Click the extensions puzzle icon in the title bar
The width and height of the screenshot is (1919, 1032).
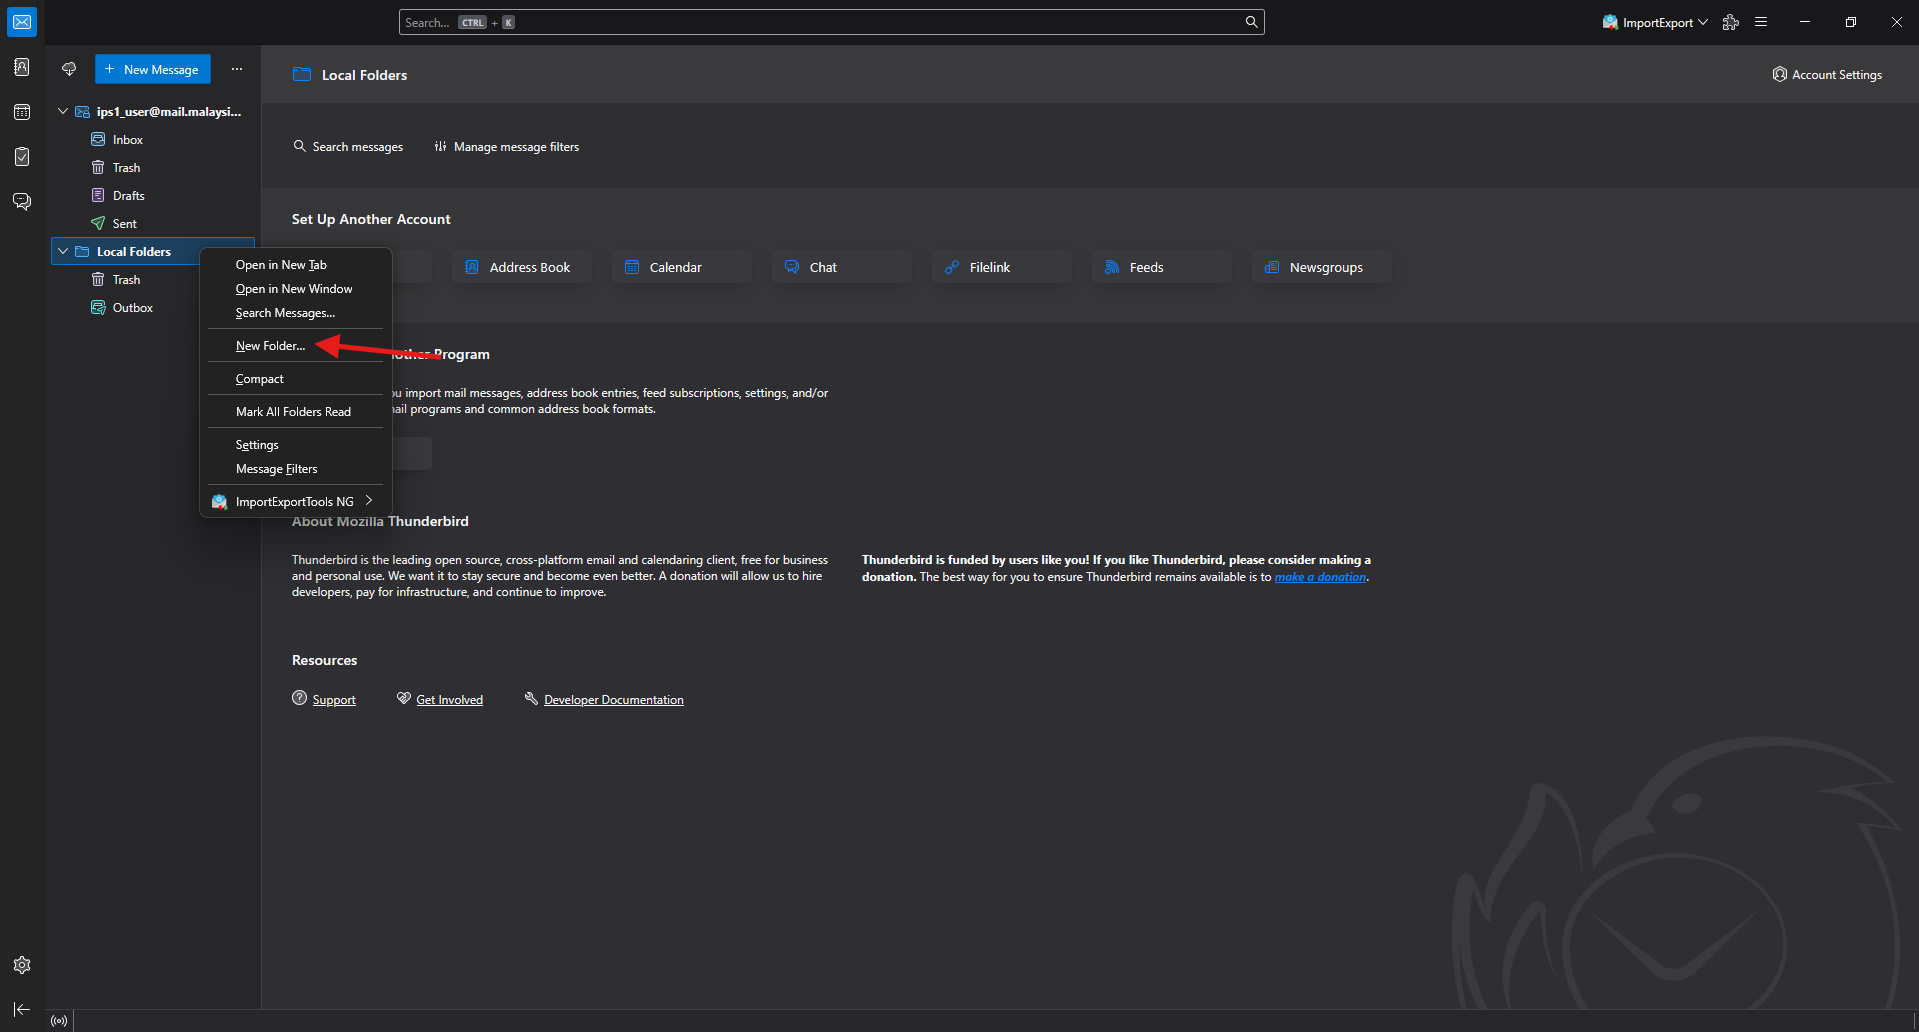(1730, 22)
